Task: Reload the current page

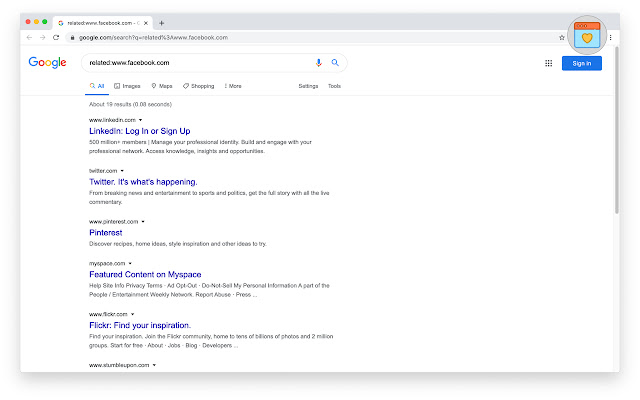Action: [x=56, y=37]
